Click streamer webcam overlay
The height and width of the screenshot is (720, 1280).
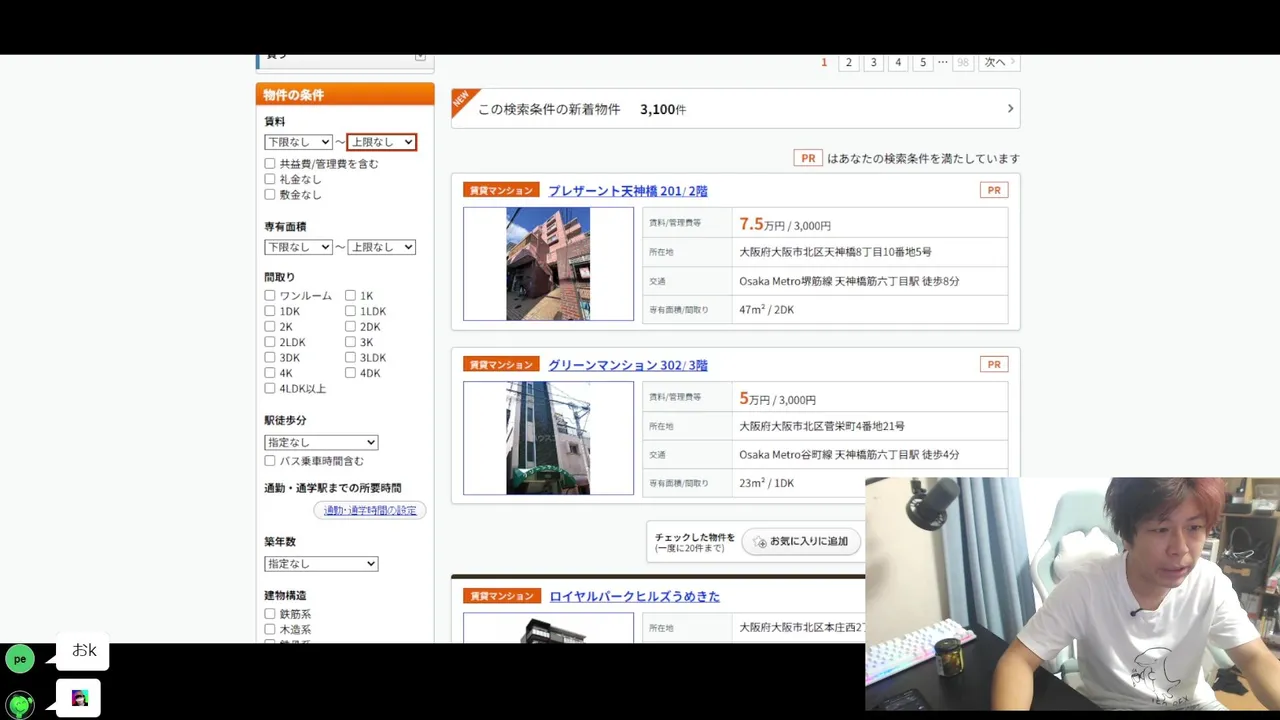pyautogui.click(x=1072, y=593)
